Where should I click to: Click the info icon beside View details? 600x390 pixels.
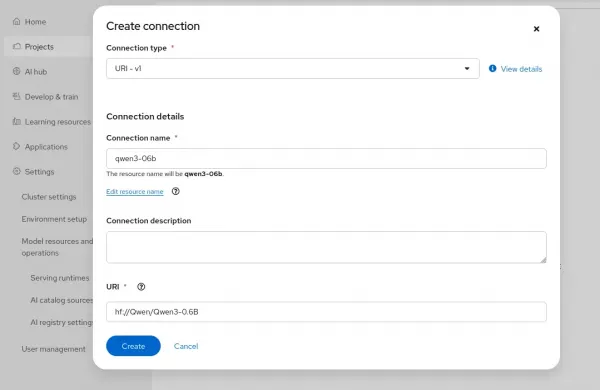[x=492, y=69]
